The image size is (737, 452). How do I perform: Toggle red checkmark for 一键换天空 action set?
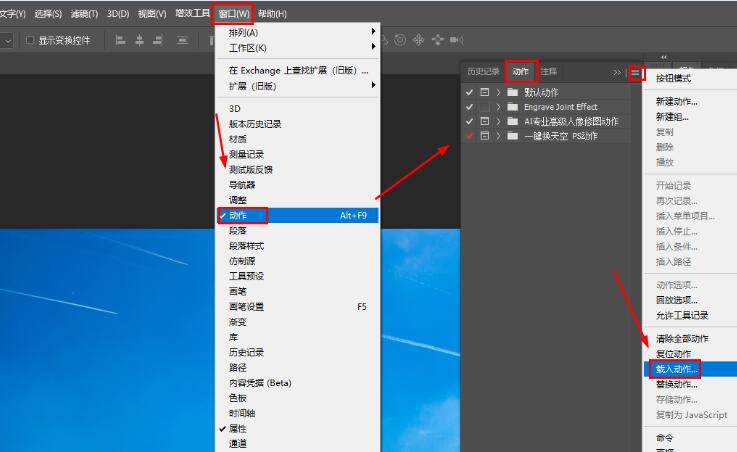[470, 135]
